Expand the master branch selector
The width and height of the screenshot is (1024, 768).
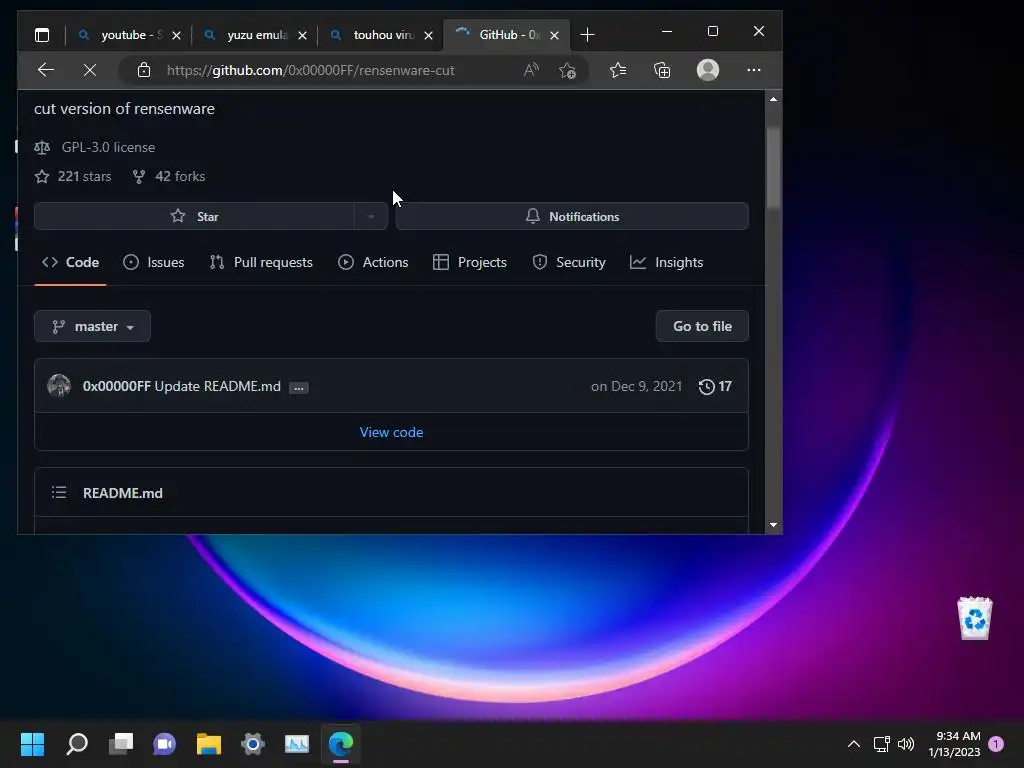pos(92,326)
